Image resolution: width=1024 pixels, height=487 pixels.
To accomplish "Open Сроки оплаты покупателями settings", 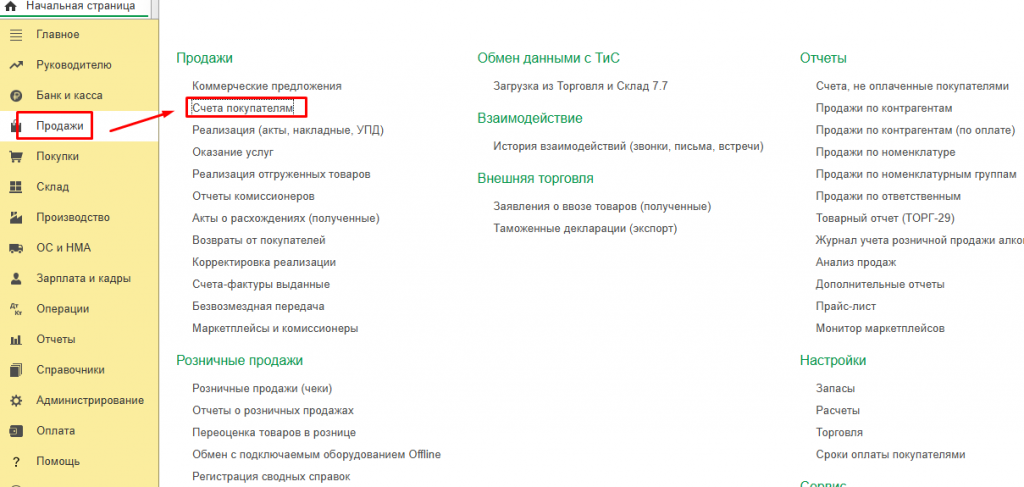I will (x=891, y=454).
